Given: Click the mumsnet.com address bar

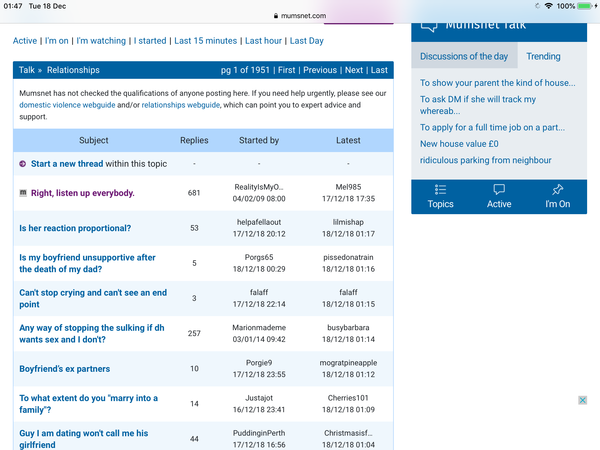Looking at the screenshot, I should pyautogui.click(x=300, y=16).
